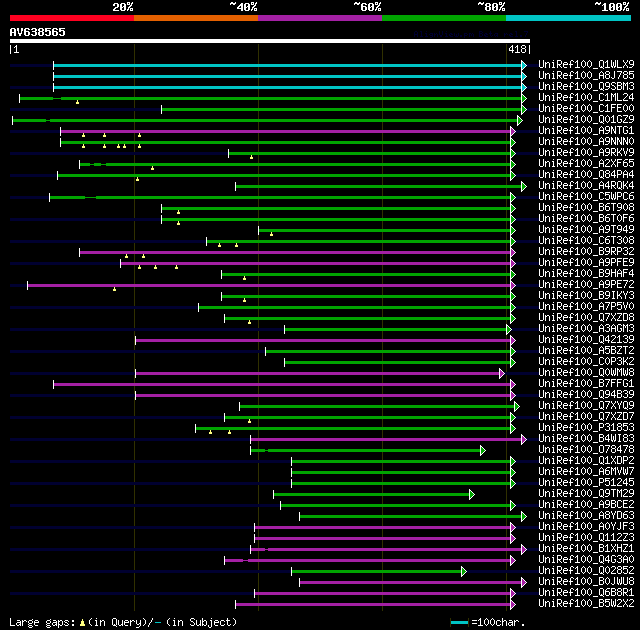Click the UniRef100_Q7XYQ9 label

tap(586, 406)
